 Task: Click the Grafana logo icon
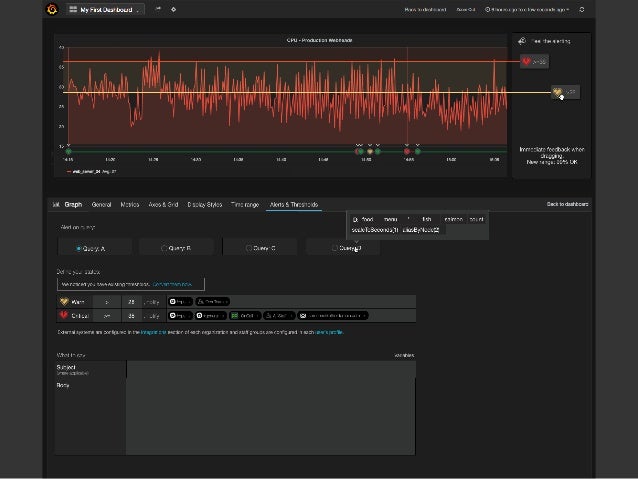[51, 9]
